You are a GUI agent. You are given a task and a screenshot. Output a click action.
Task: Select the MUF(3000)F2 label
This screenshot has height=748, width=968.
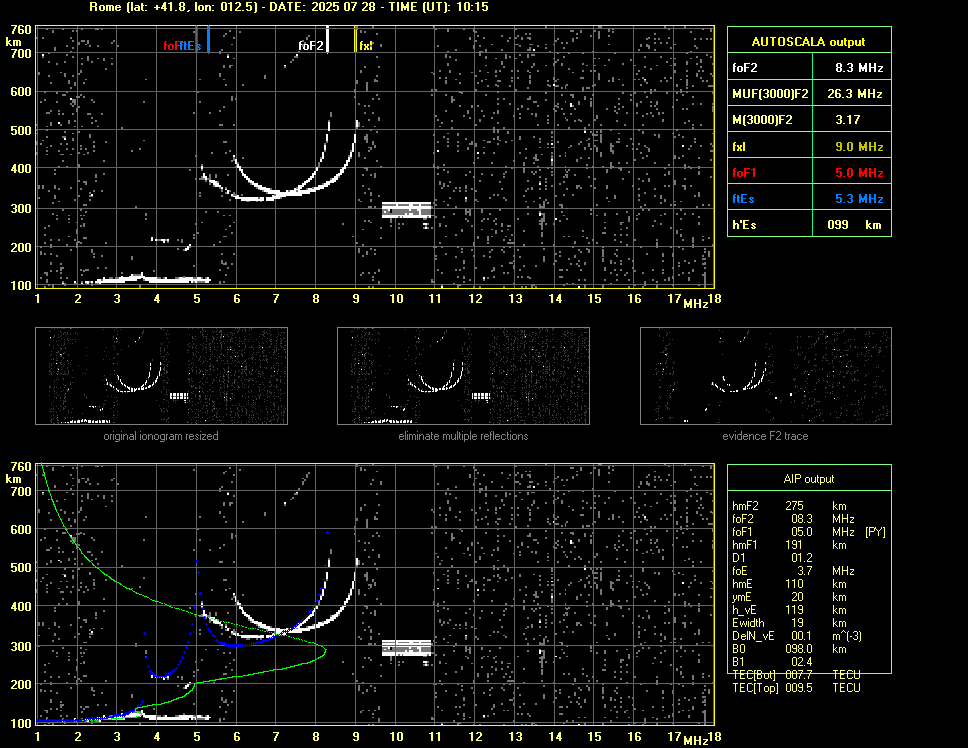[x=770, y=94]
